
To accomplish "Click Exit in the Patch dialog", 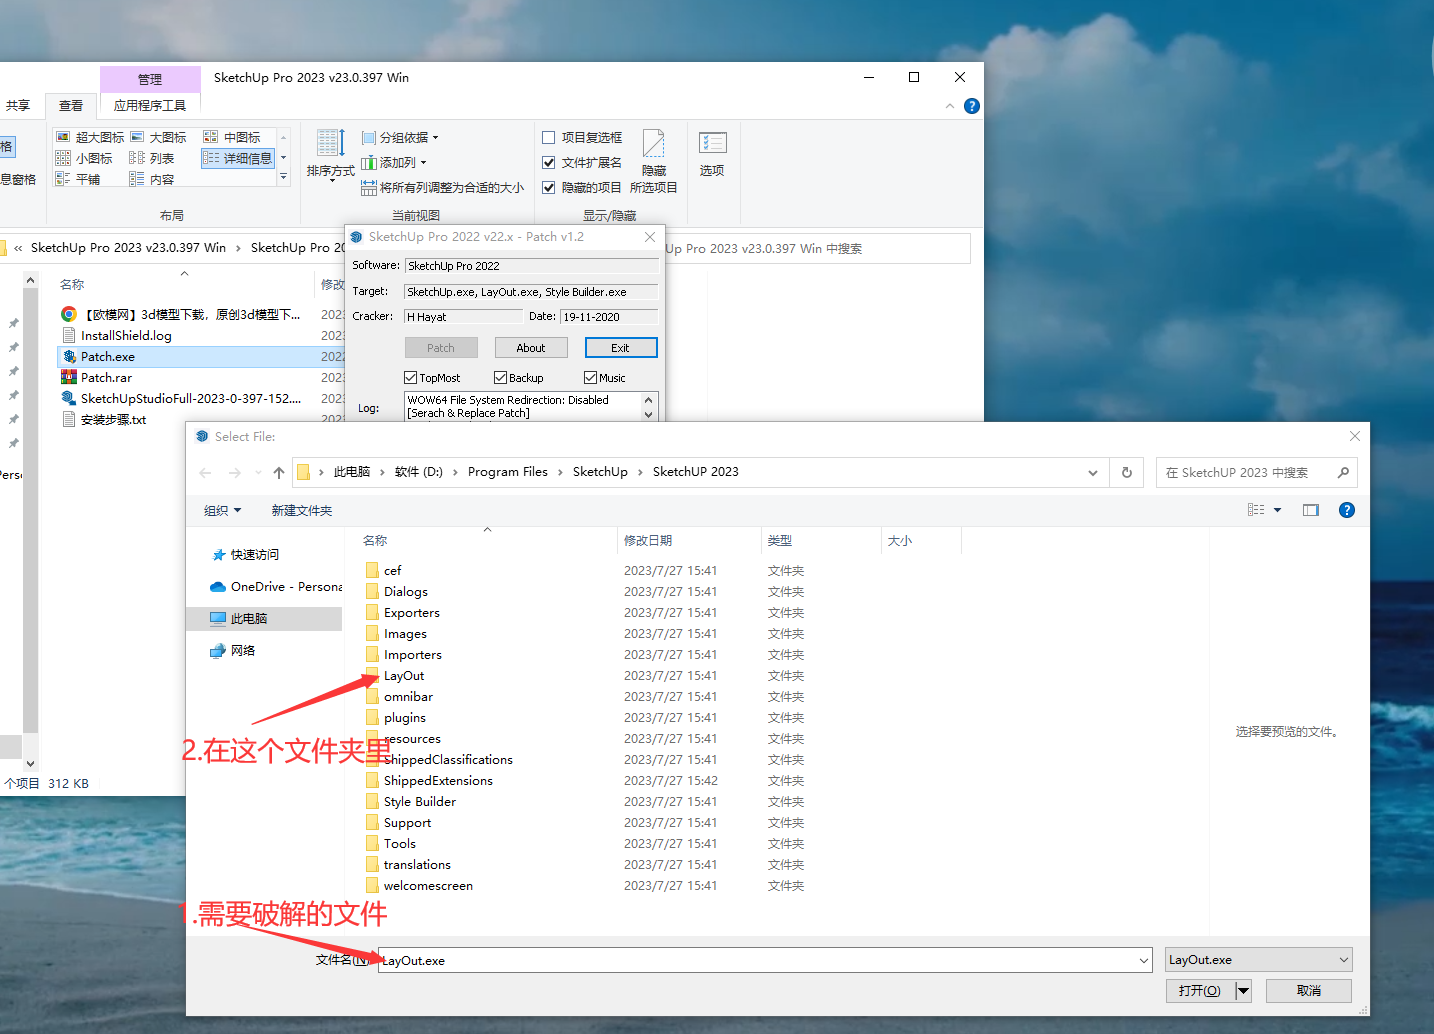I will pyautogui.click(x=621, y=348).
